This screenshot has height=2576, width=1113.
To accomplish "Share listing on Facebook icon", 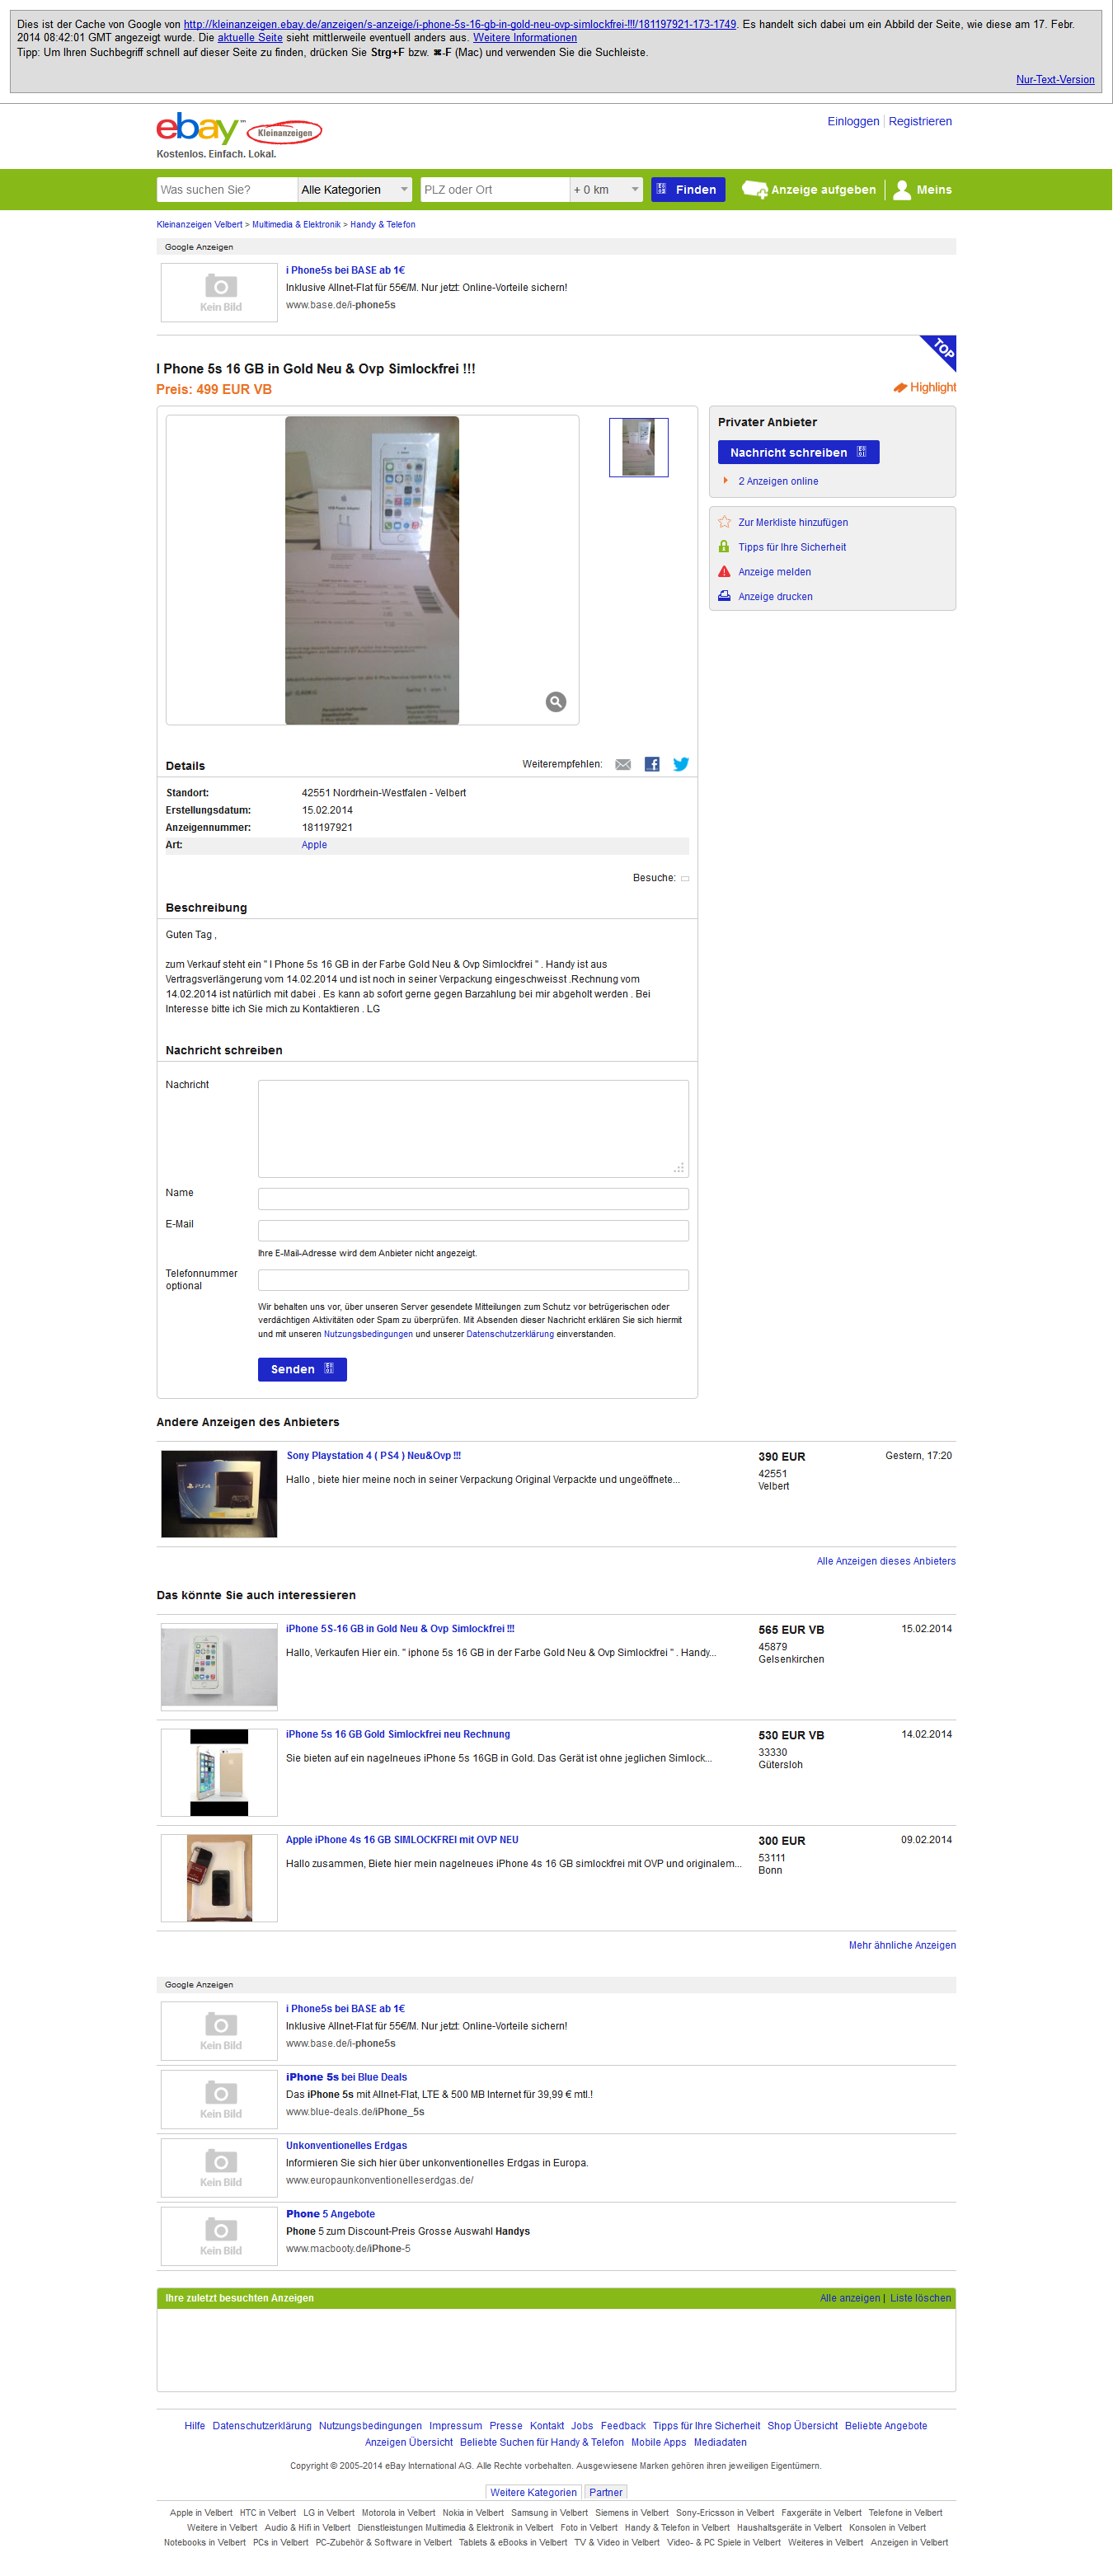I will click(652, 764).
